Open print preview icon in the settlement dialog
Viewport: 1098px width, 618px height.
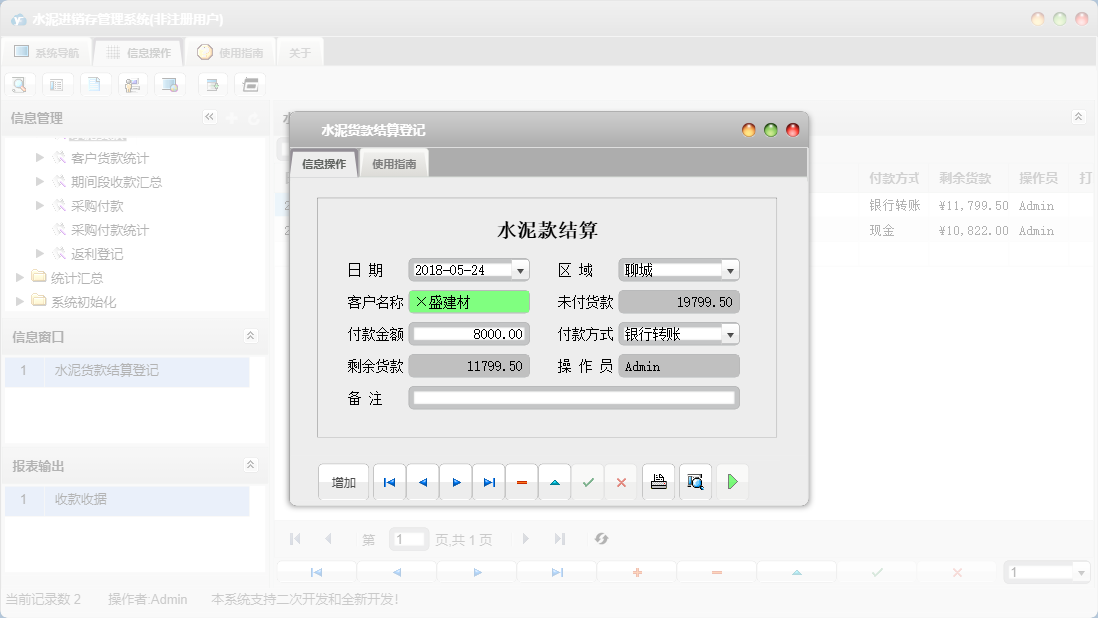[x=695, y=482]
